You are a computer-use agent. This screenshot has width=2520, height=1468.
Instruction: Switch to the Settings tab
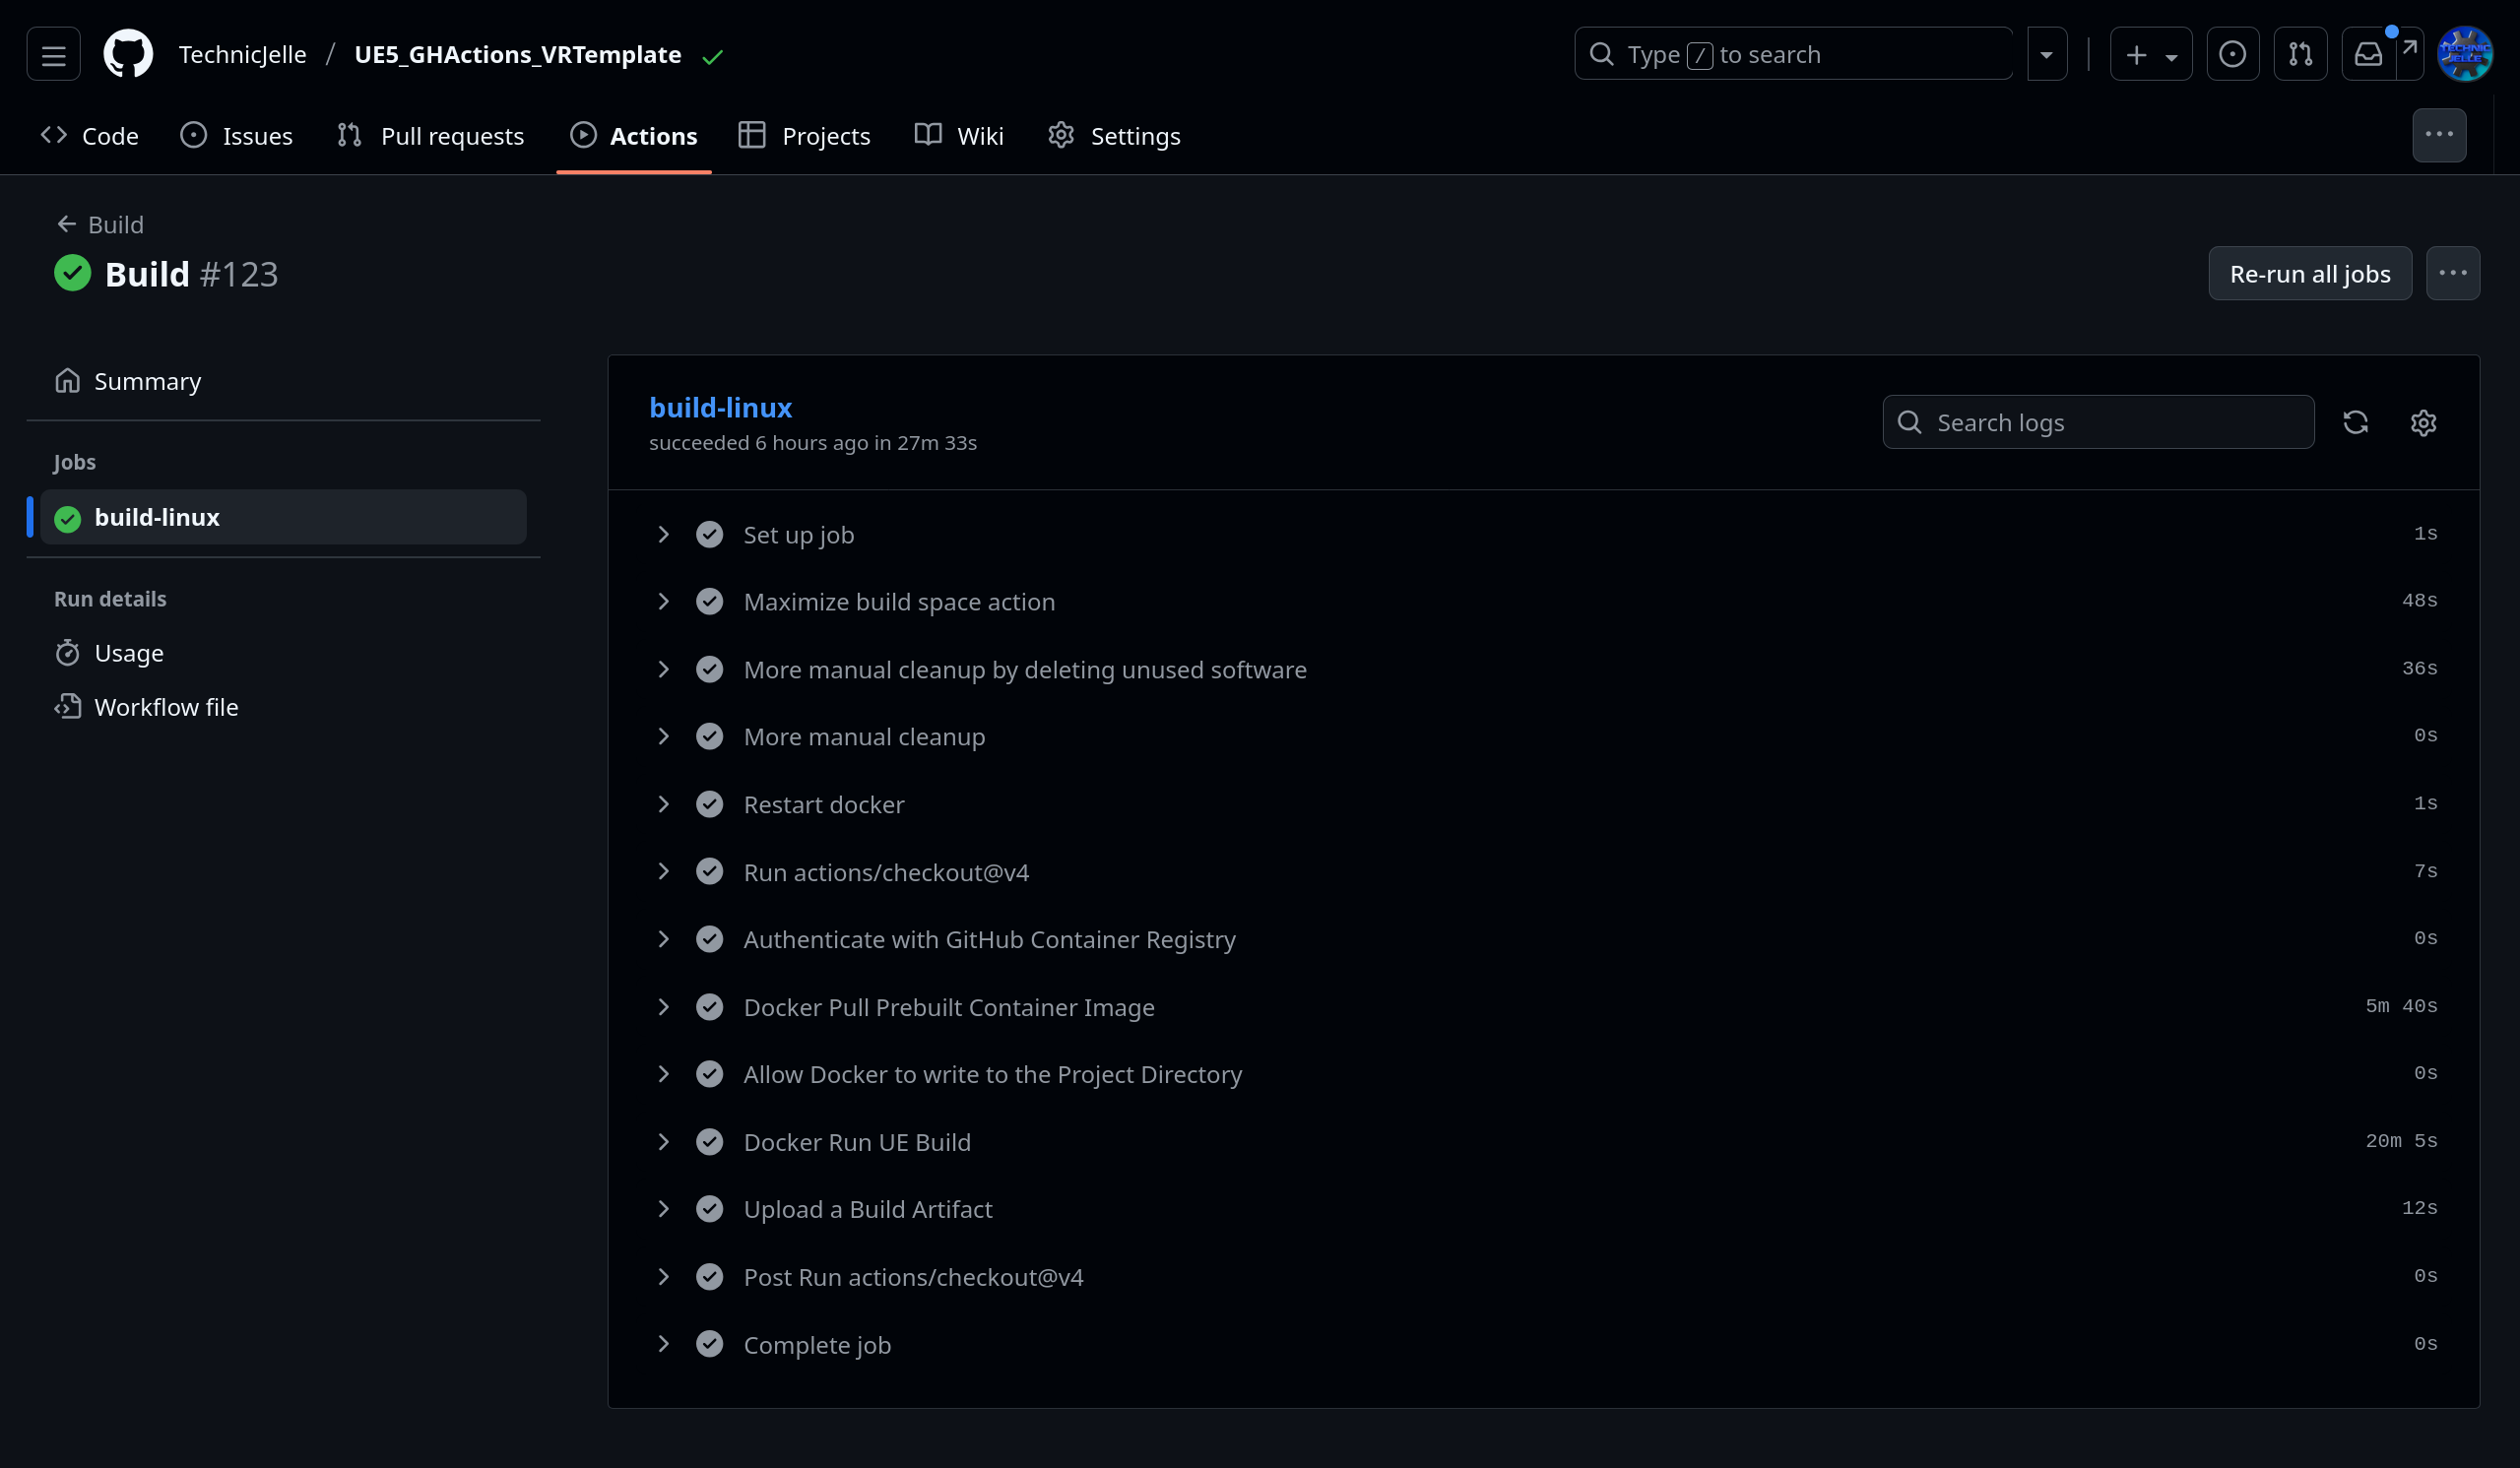[x=1114, y=136]
